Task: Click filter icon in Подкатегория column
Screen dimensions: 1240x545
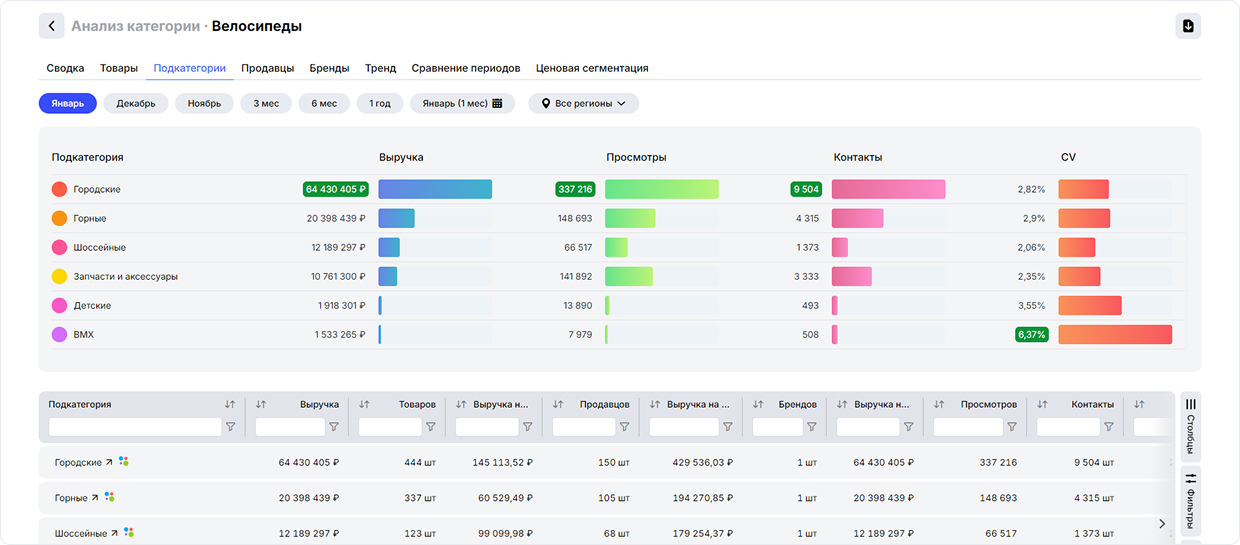Action: 230,427
